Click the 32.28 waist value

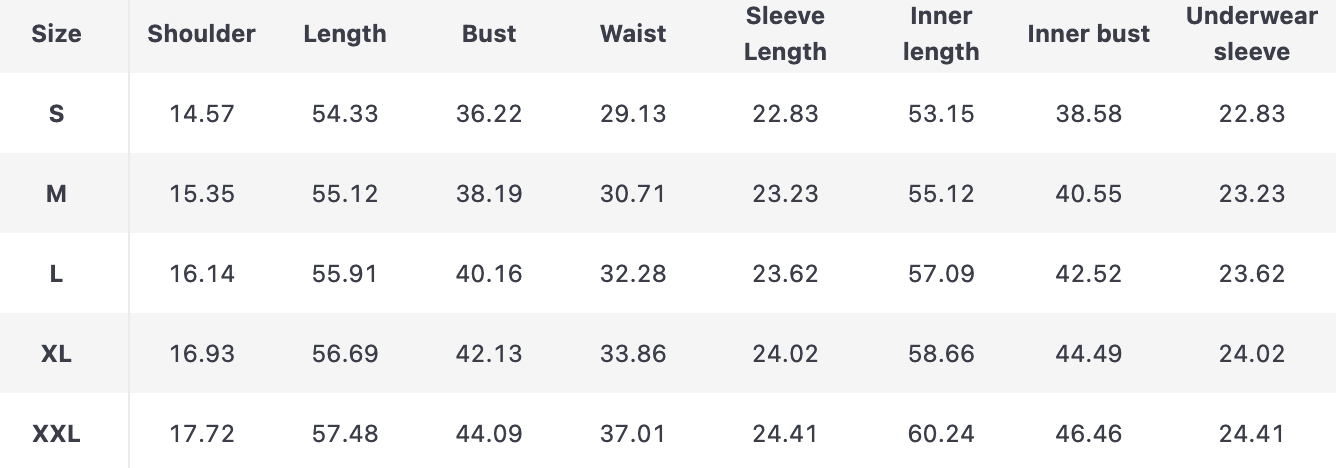pos(633,274)
